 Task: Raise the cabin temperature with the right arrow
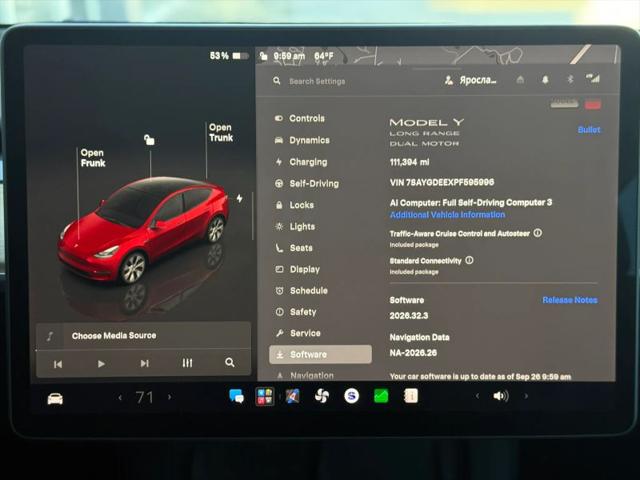coord(169,396)
